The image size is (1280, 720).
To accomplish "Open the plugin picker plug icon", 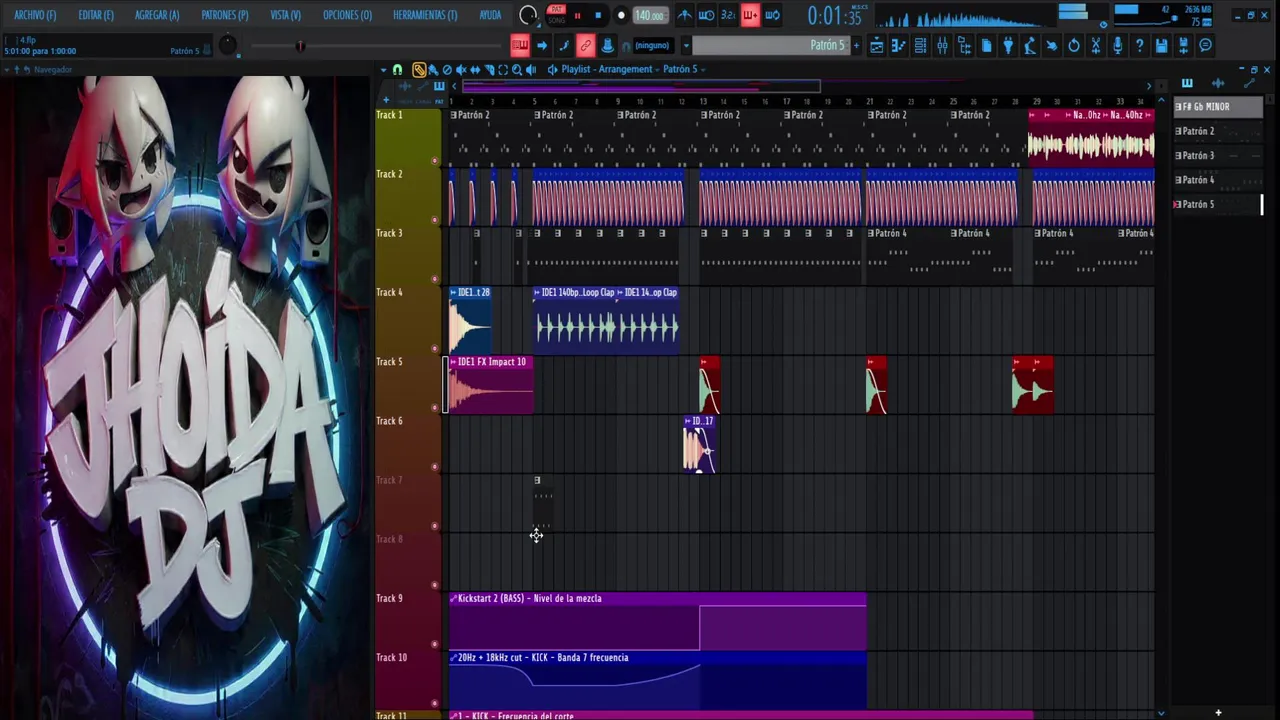I will 1008,45.
